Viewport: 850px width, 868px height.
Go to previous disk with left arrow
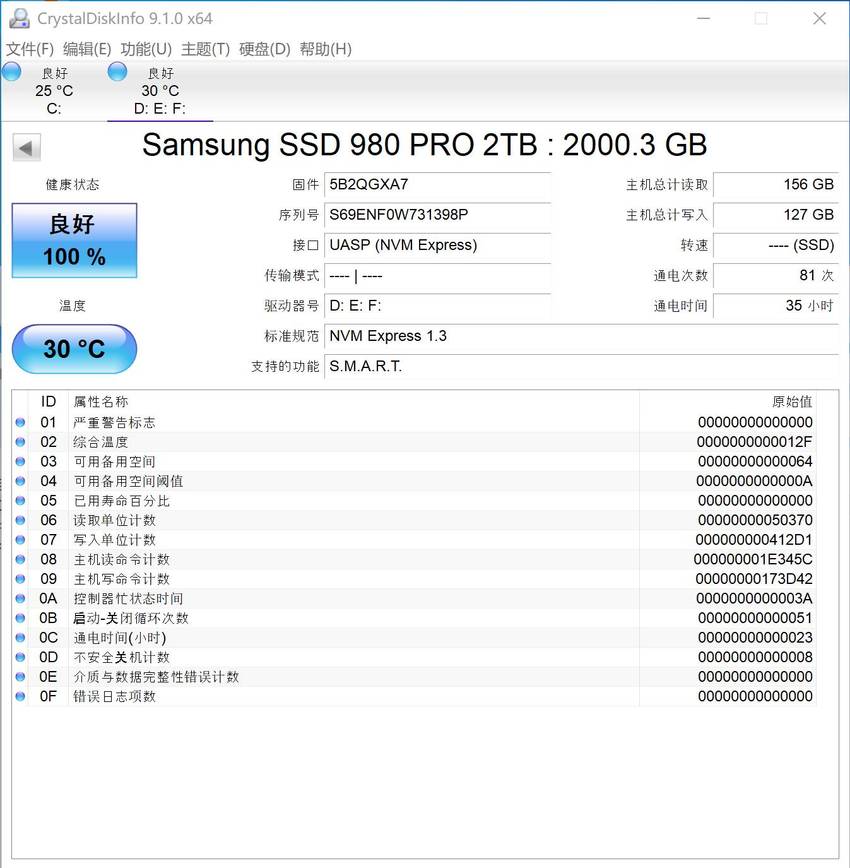[27, 148]
